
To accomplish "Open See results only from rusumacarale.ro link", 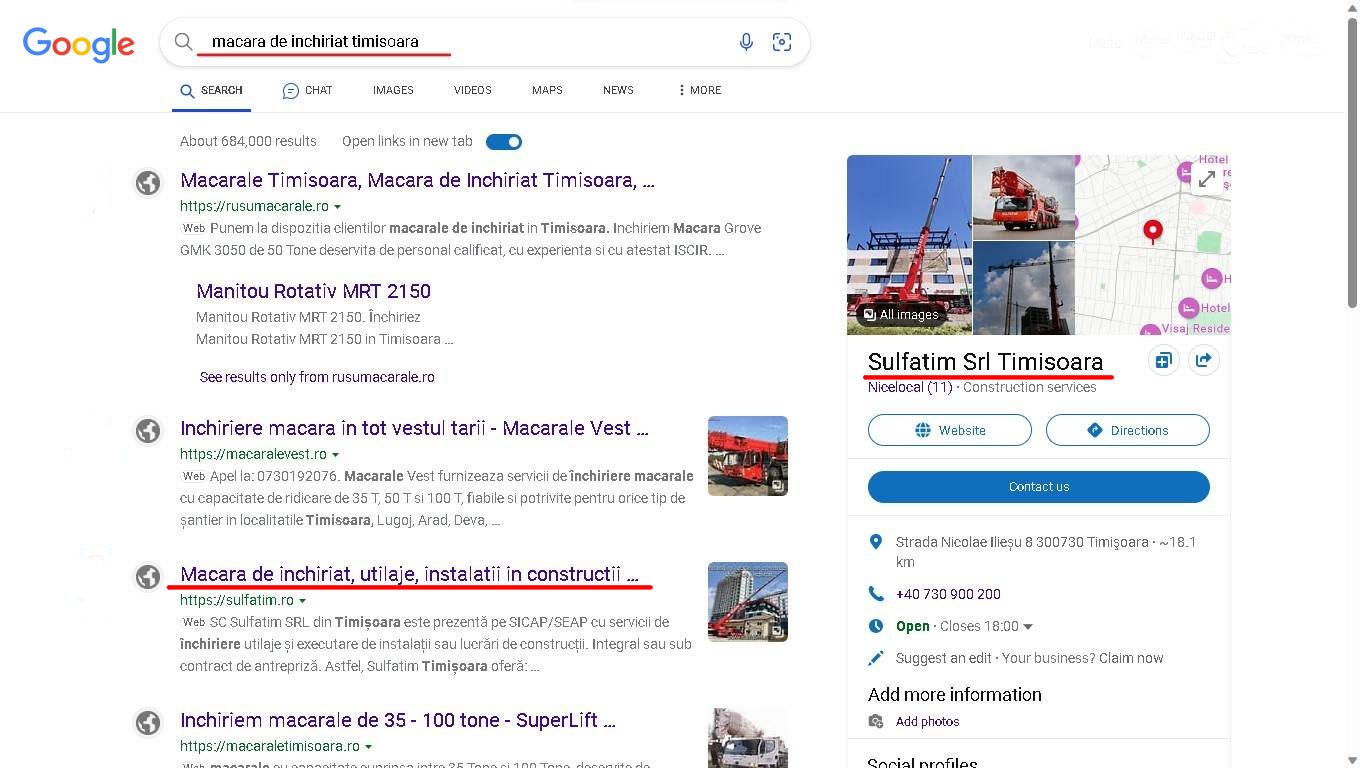I will 317,377.
